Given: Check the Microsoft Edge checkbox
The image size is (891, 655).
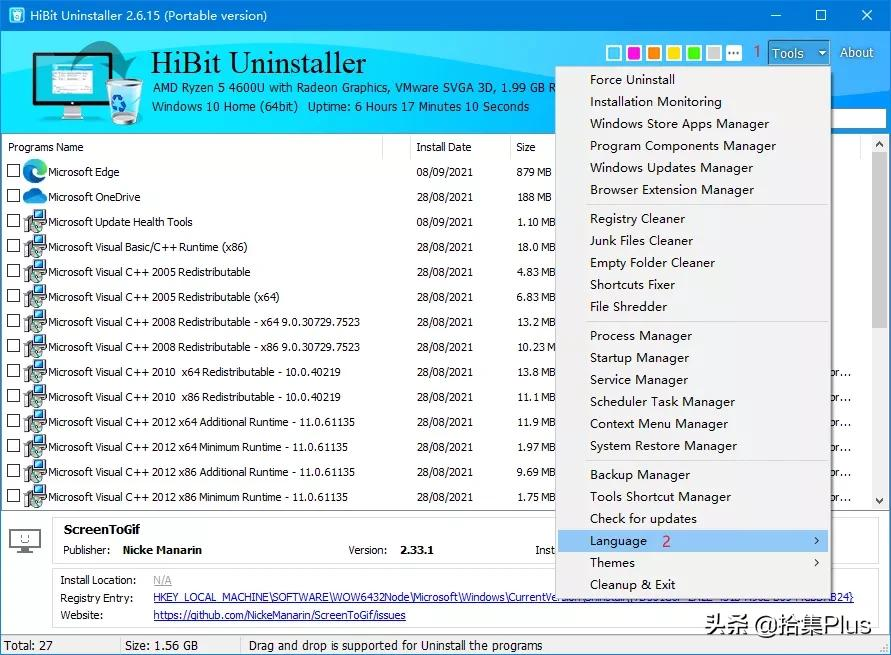Looking at the screenshot, I should pos(13,170).
